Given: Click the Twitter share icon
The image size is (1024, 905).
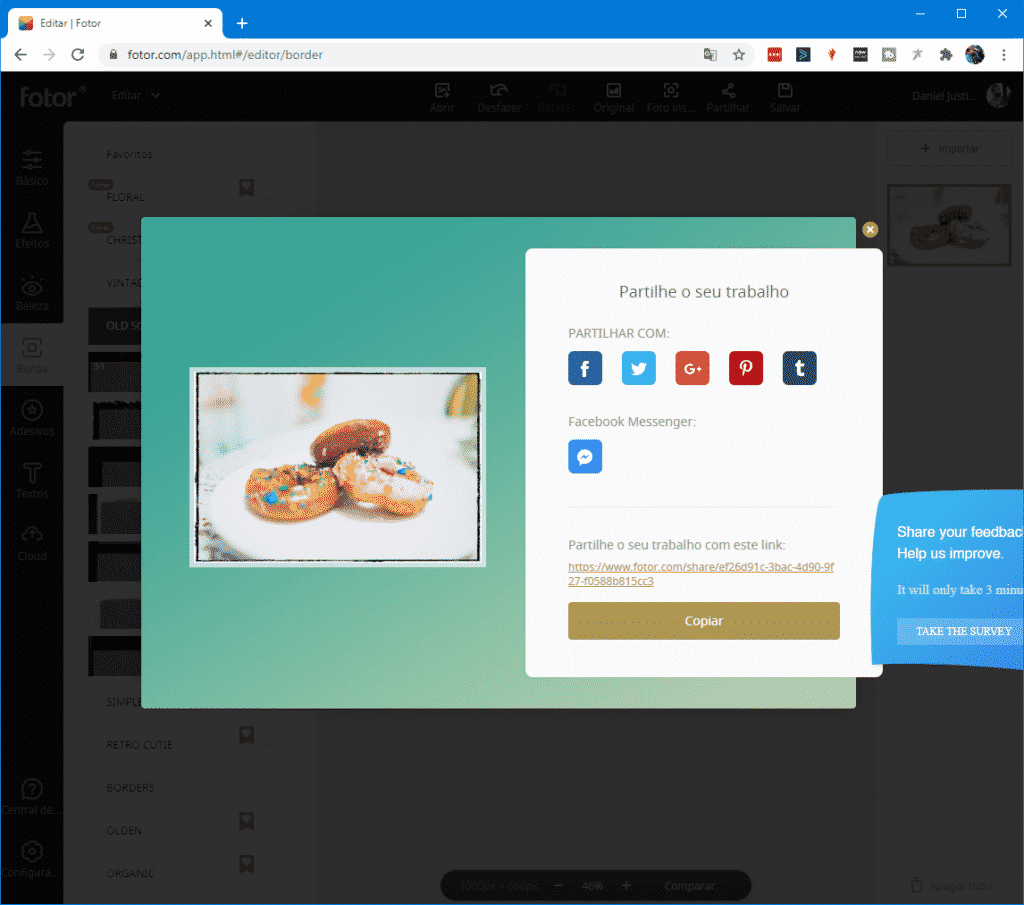Looking at the screenshot, I should (x=638, y=368).
